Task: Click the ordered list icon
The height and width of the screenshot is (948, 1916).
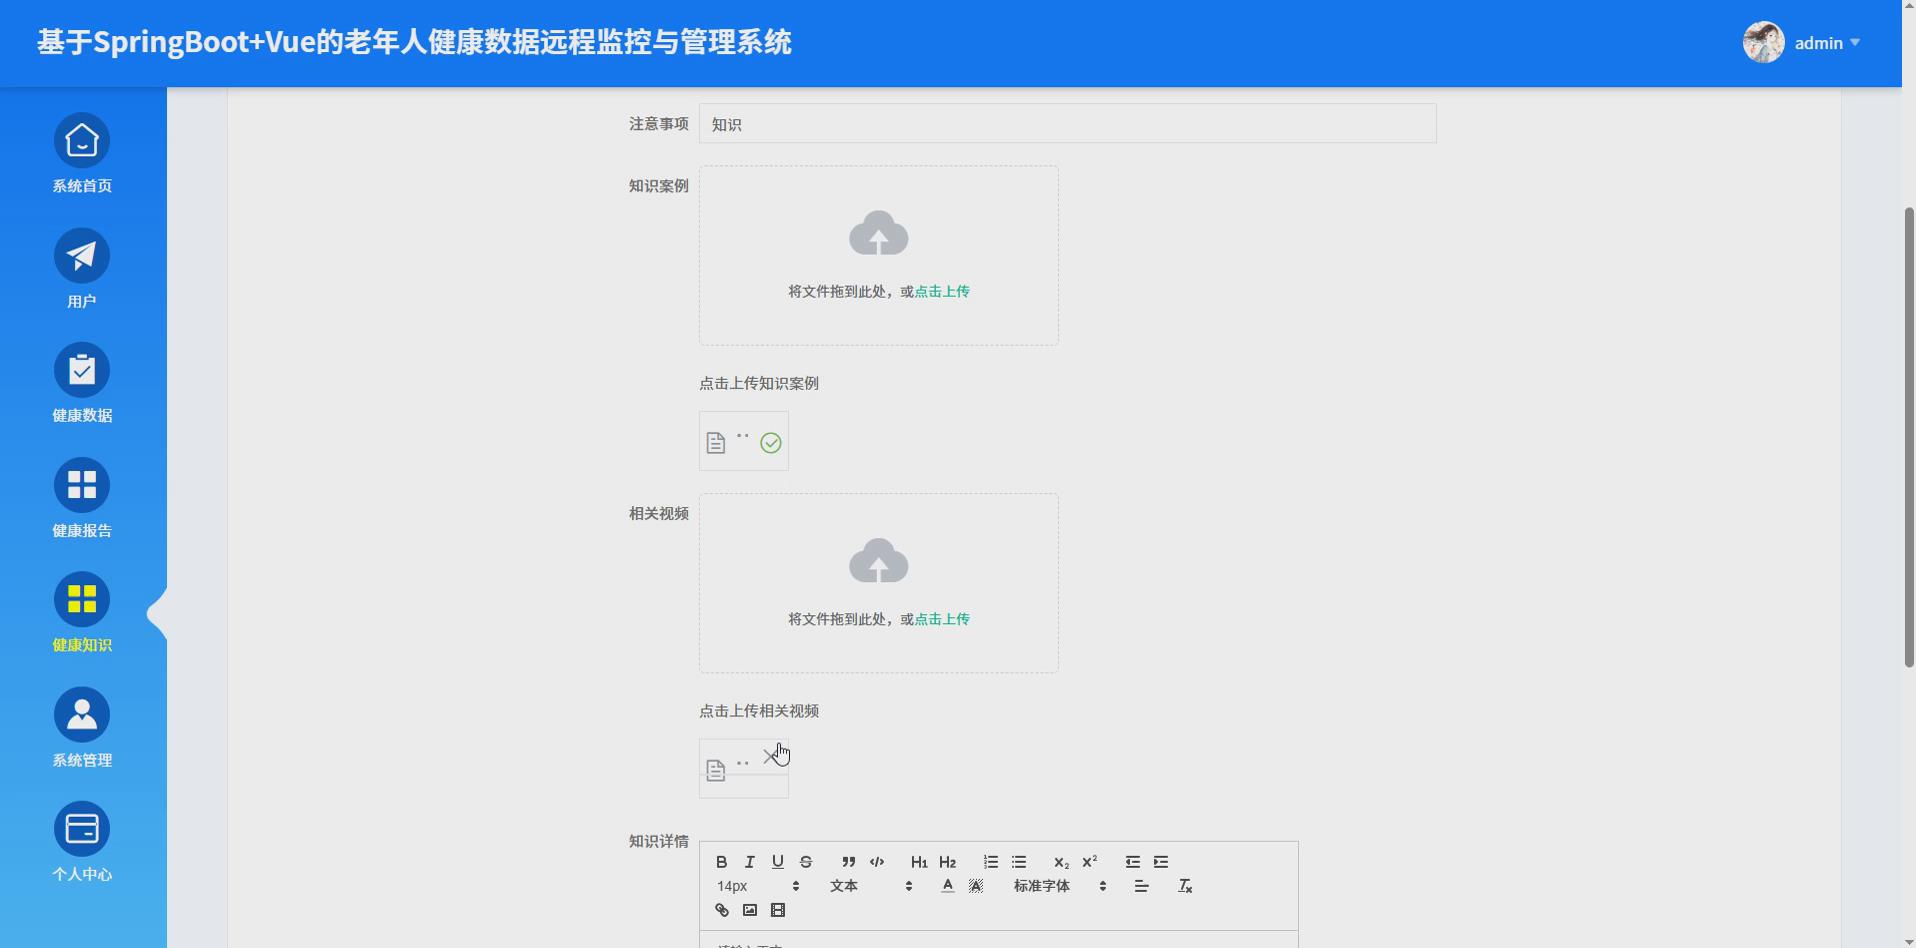Action: click(x=990, y=861)
